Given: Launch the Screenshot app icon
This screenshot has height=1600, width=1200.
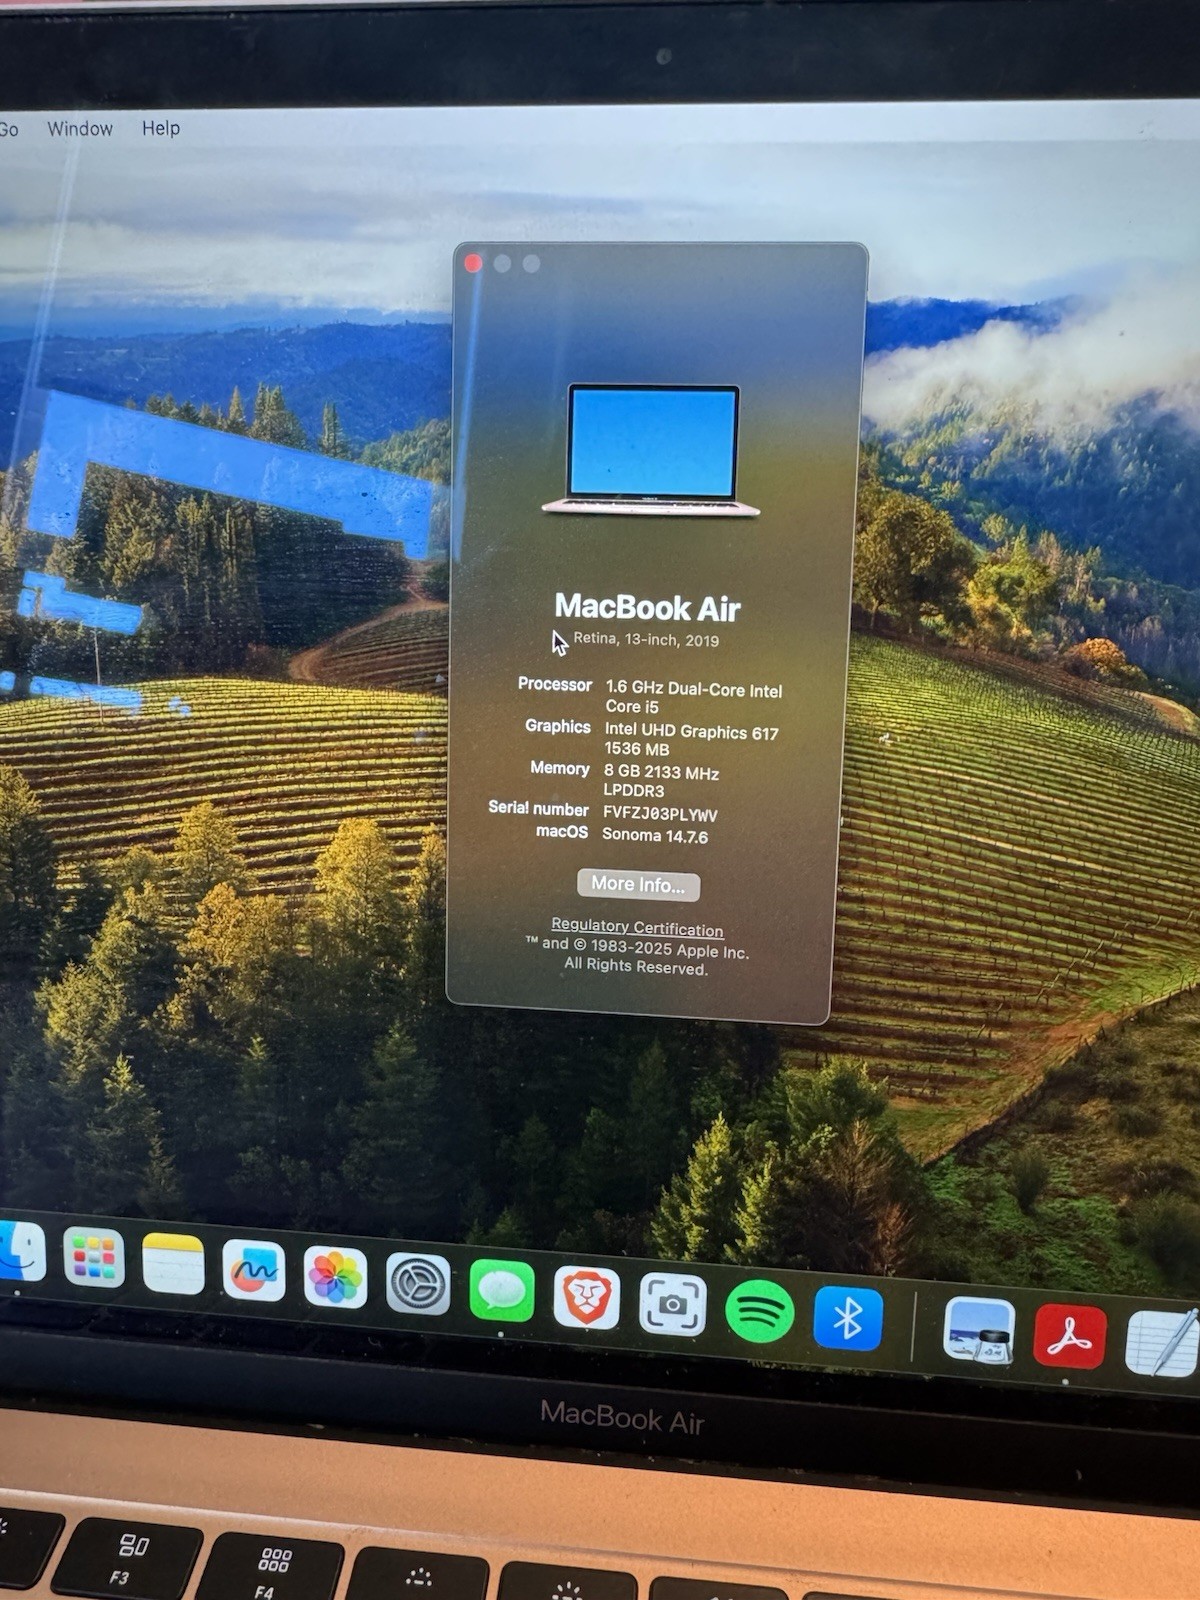Looking at the screenshot, I should [672, 1304].
